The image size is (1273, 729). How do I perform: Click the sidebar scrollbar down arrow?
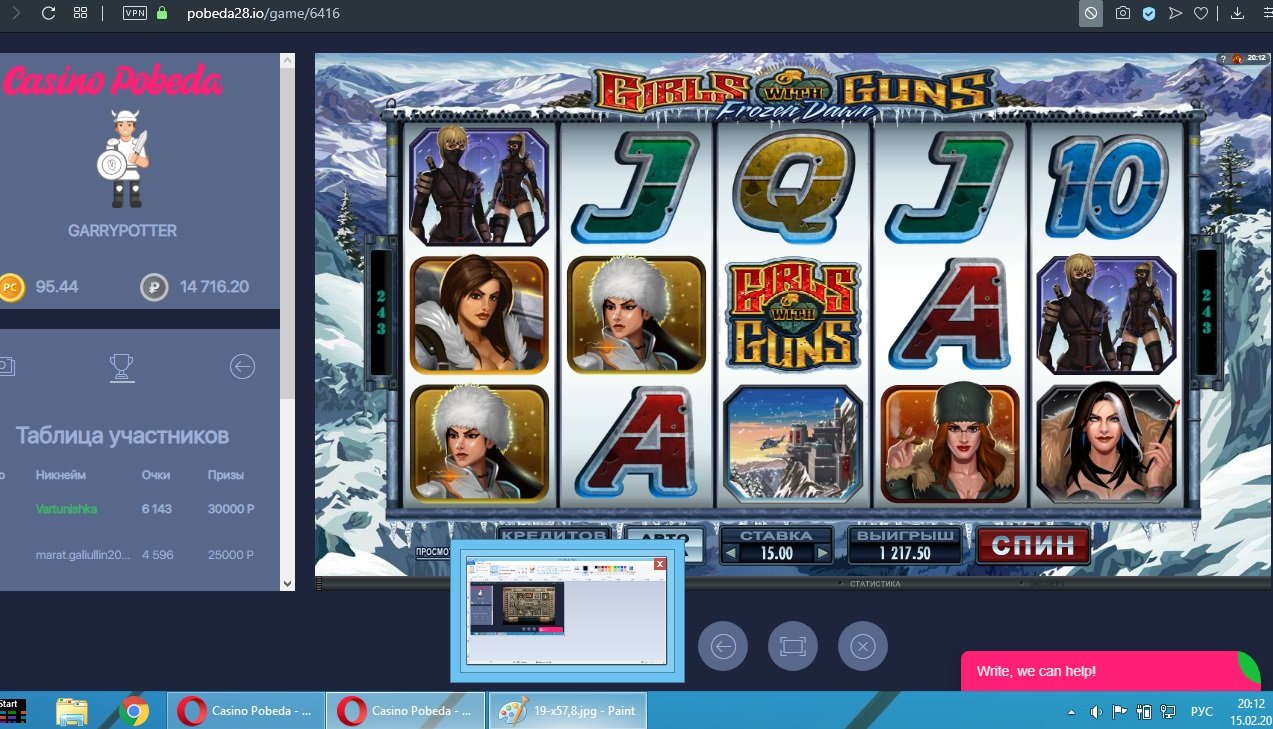[x=287, y=583]
